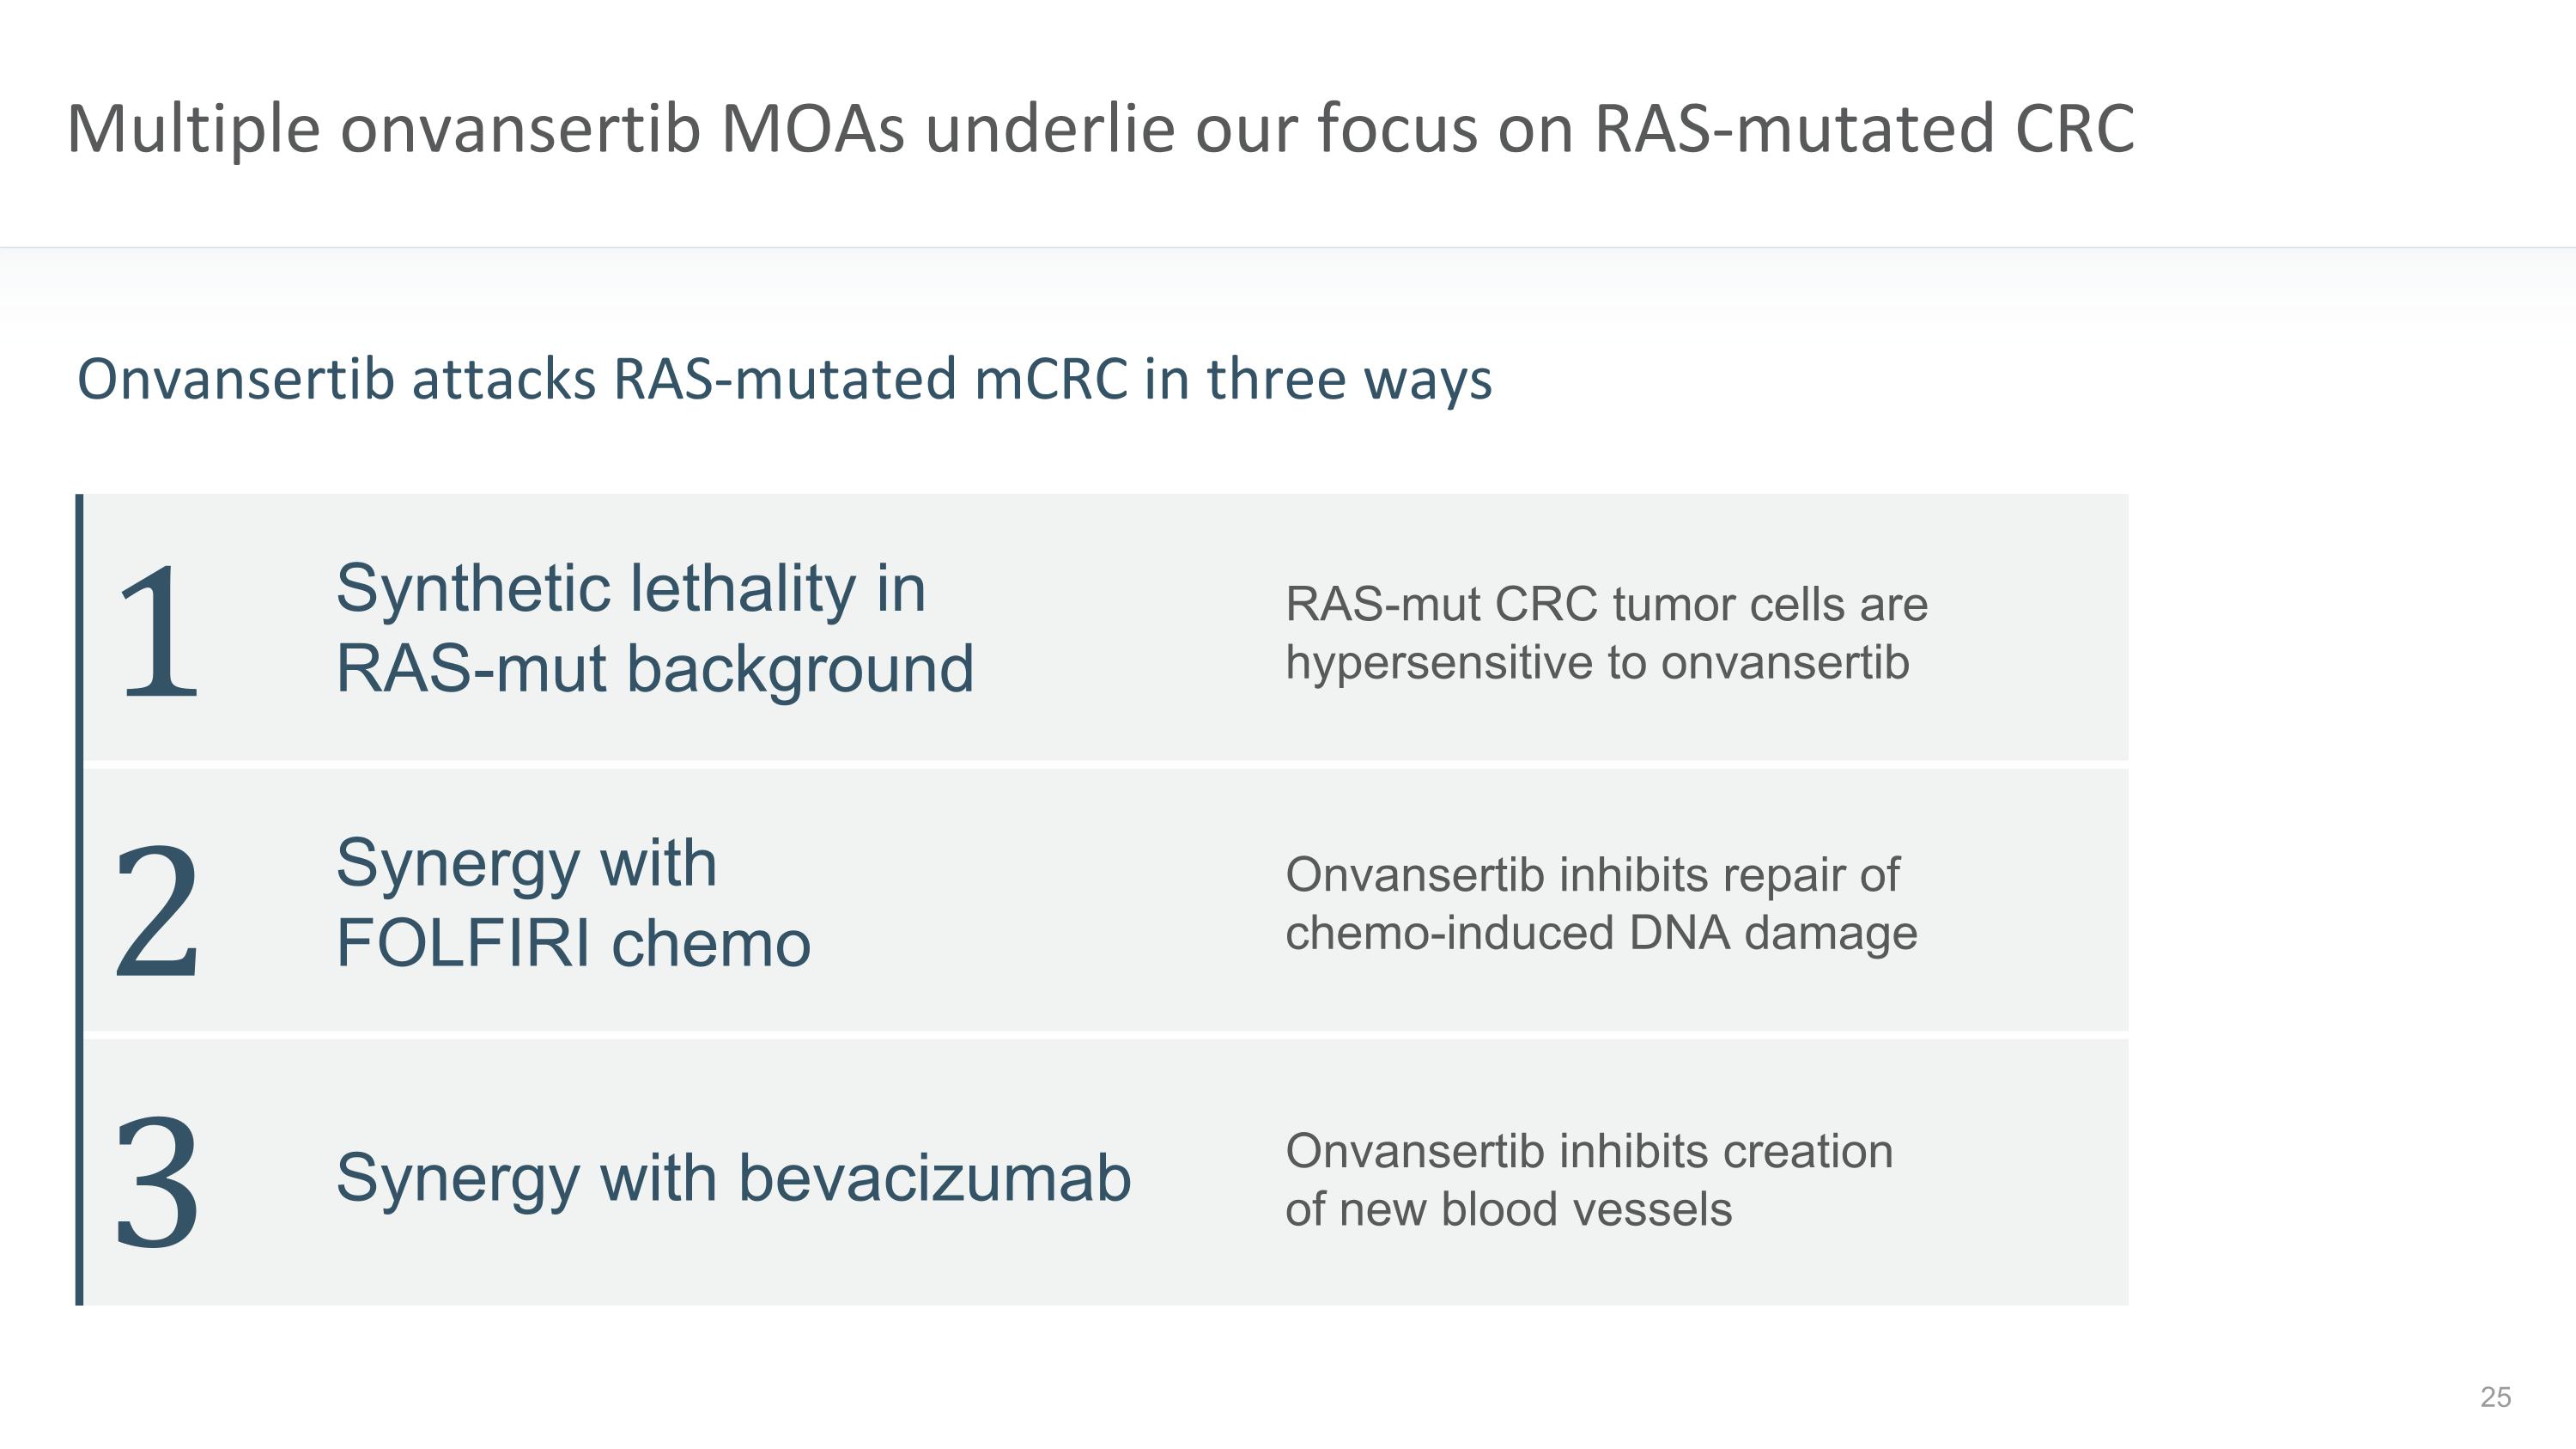Click the large numeral 1
This screenshot has height=1449, width=2576.
click(x=158, y=631)
